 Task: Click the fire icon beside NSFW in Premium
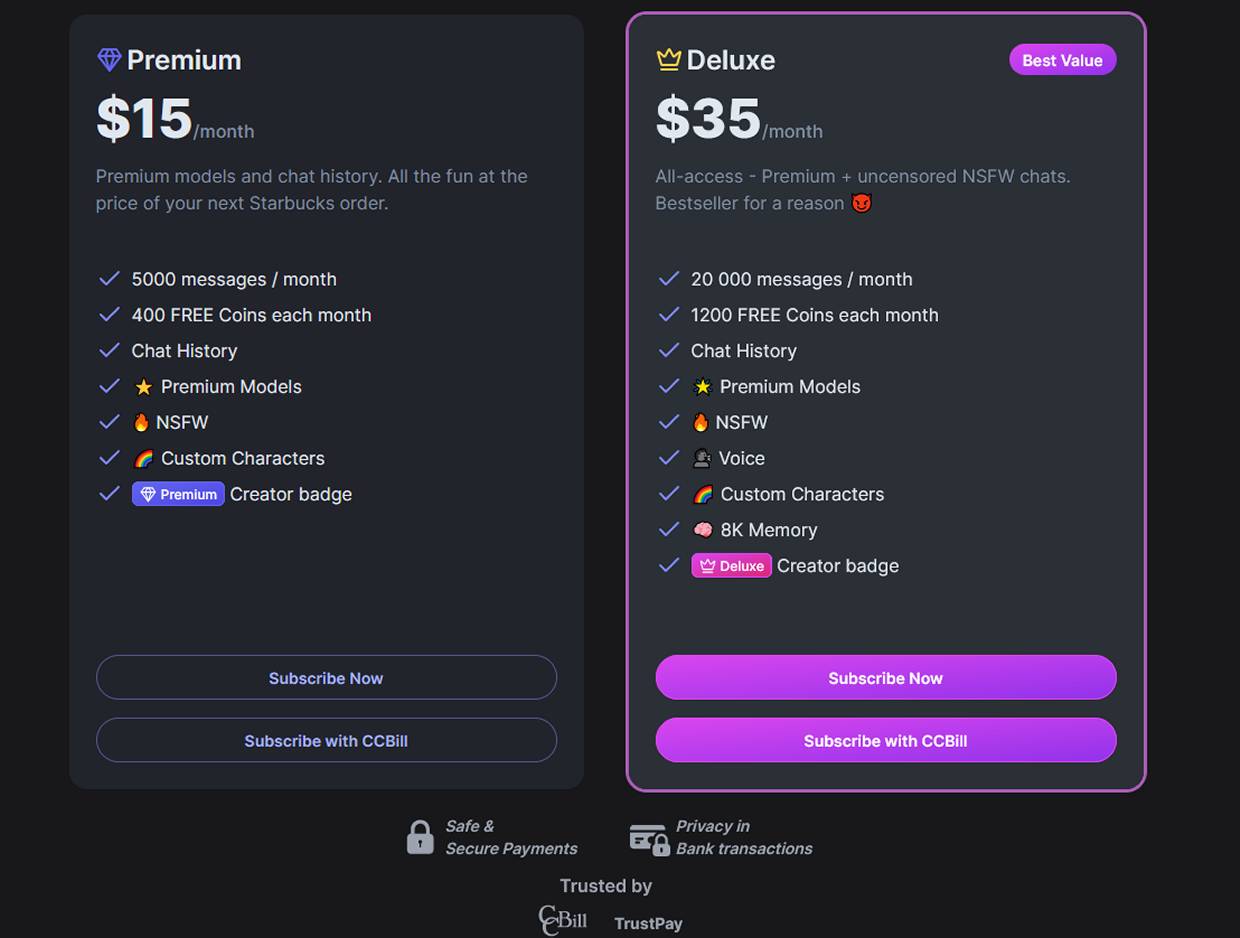tap(141, 422)
